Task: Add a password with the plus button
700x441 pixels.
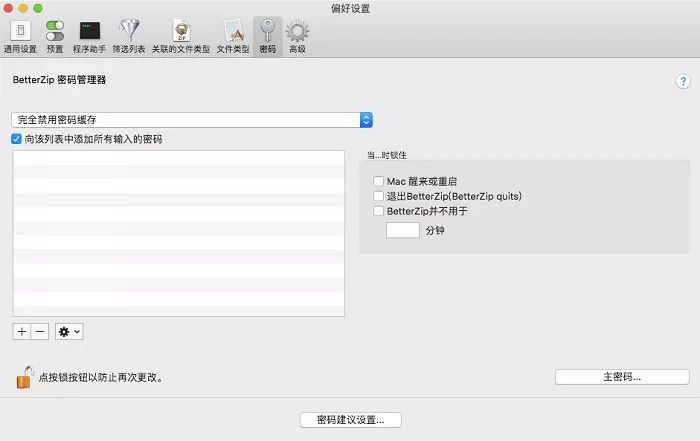Action: click(21, 332)
